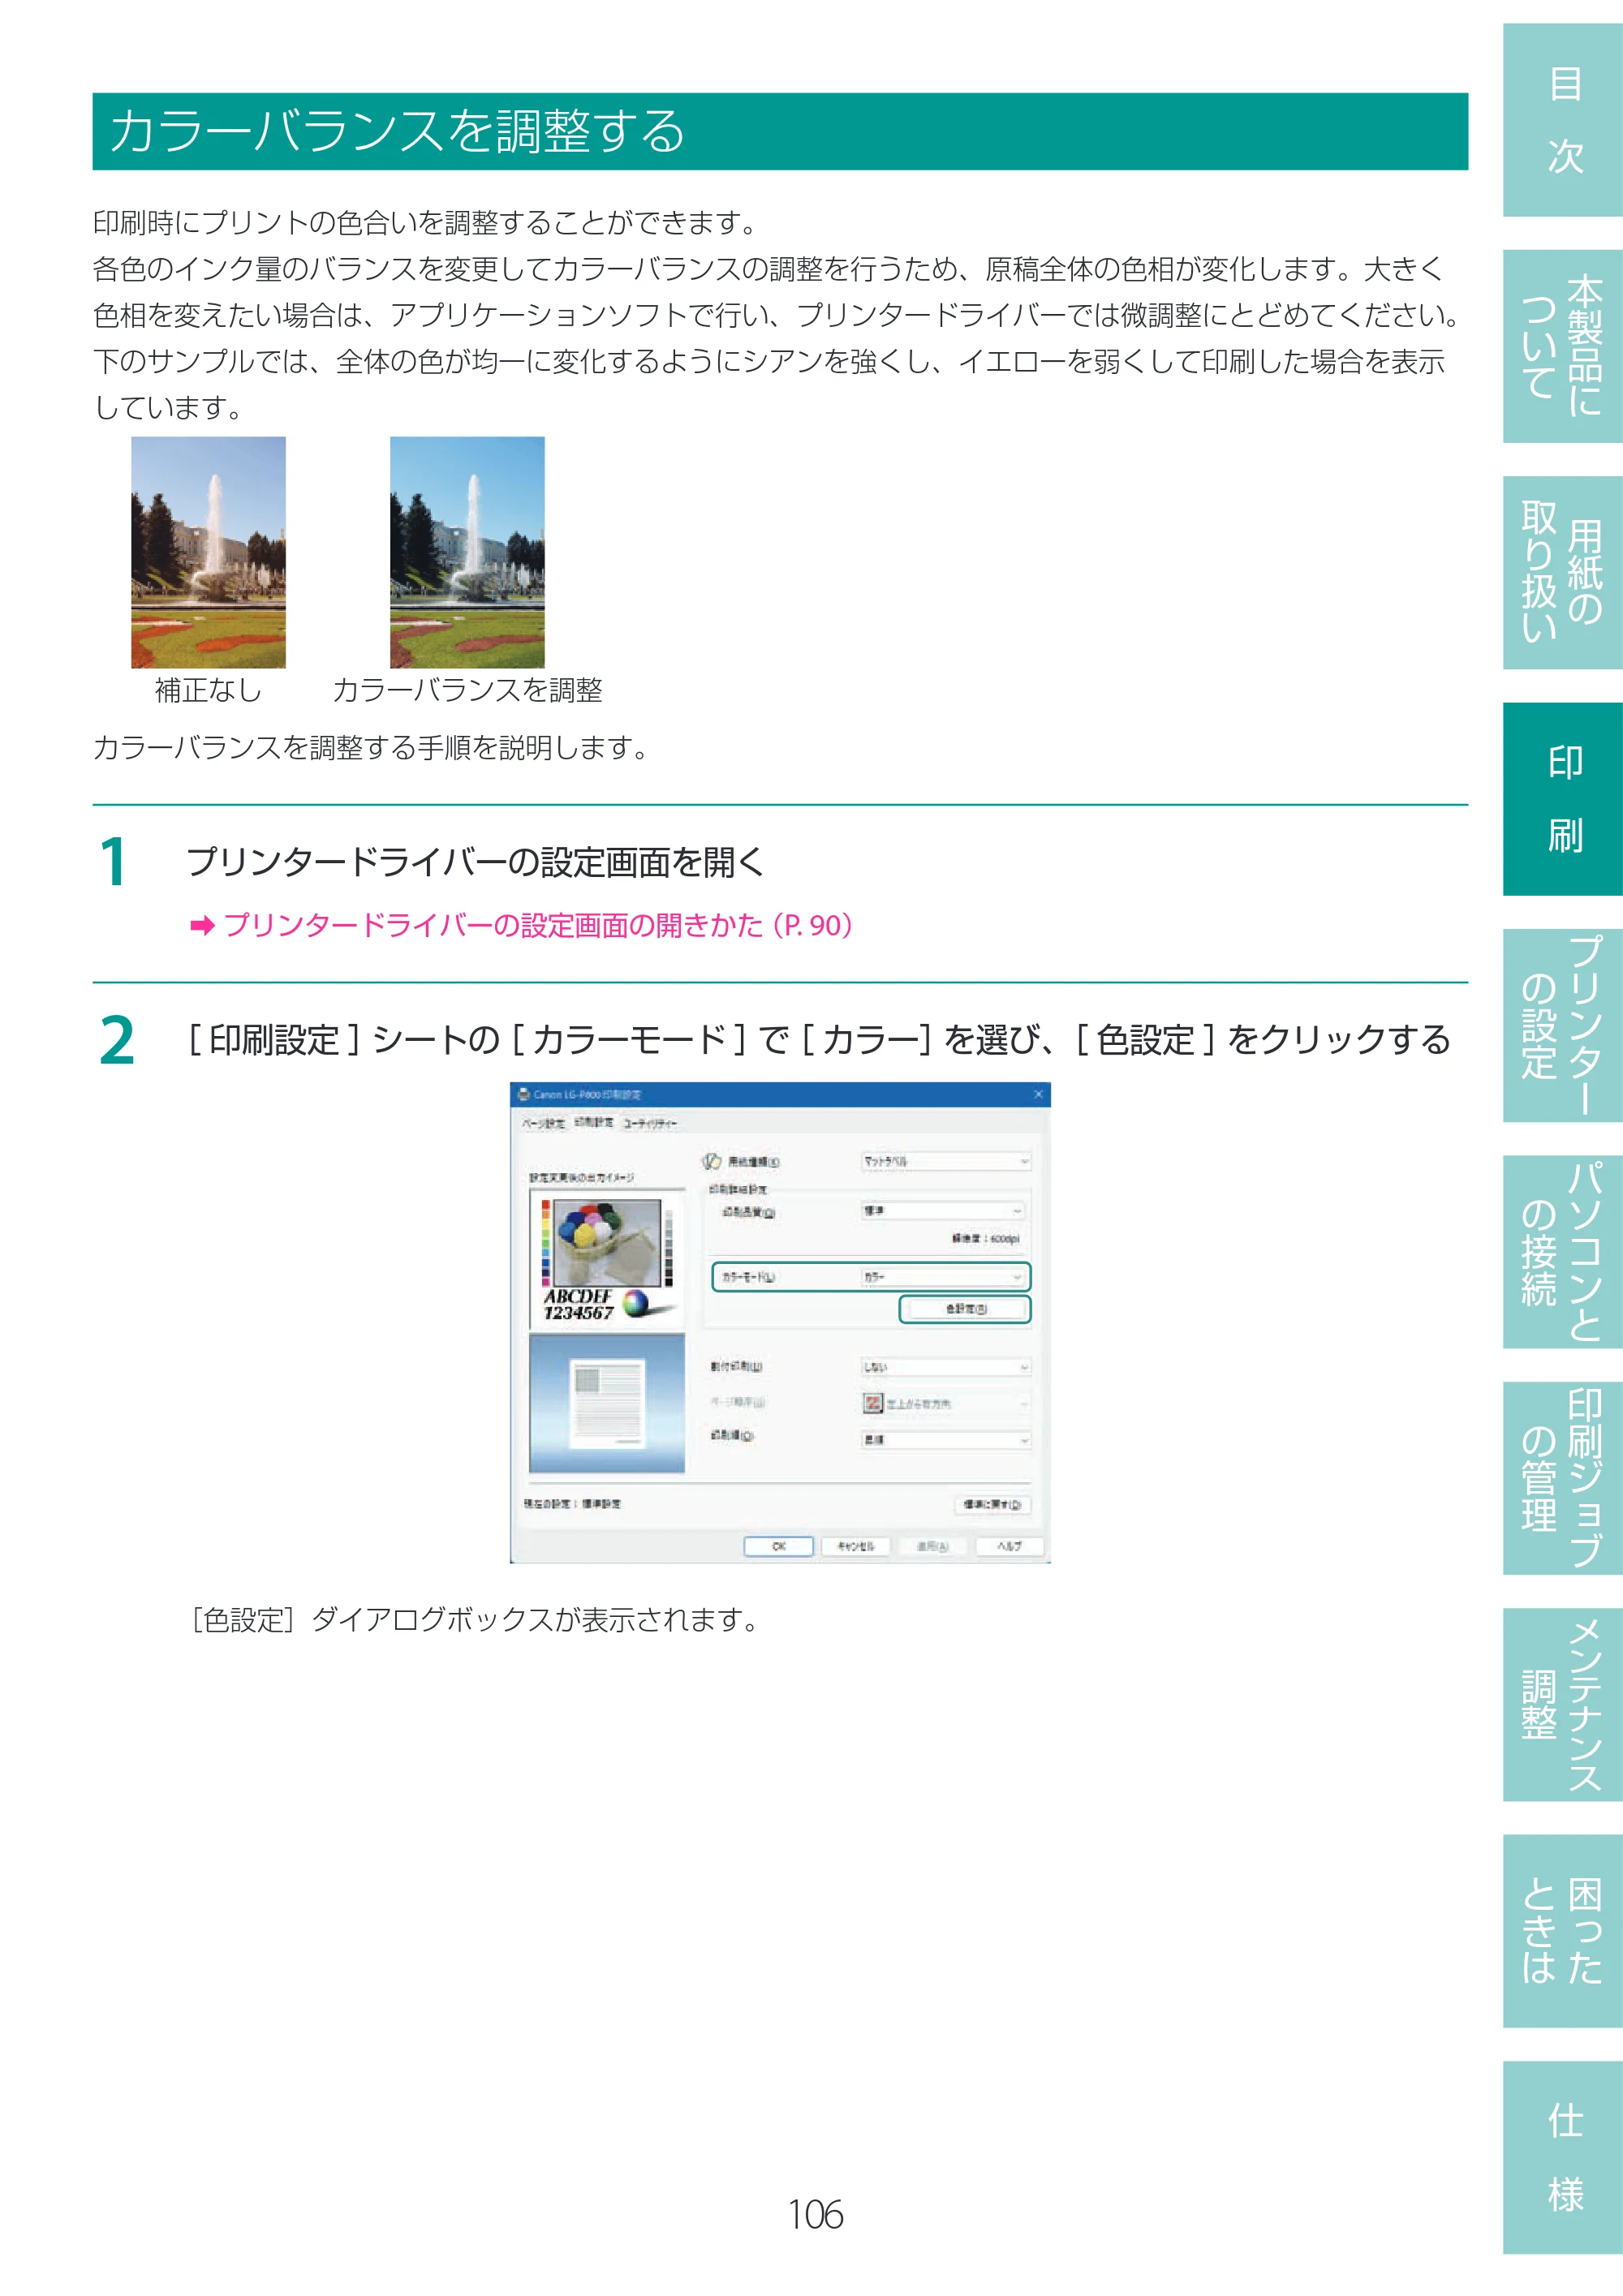Click the page layout preview on blue background

click(x=607, y=1403)
